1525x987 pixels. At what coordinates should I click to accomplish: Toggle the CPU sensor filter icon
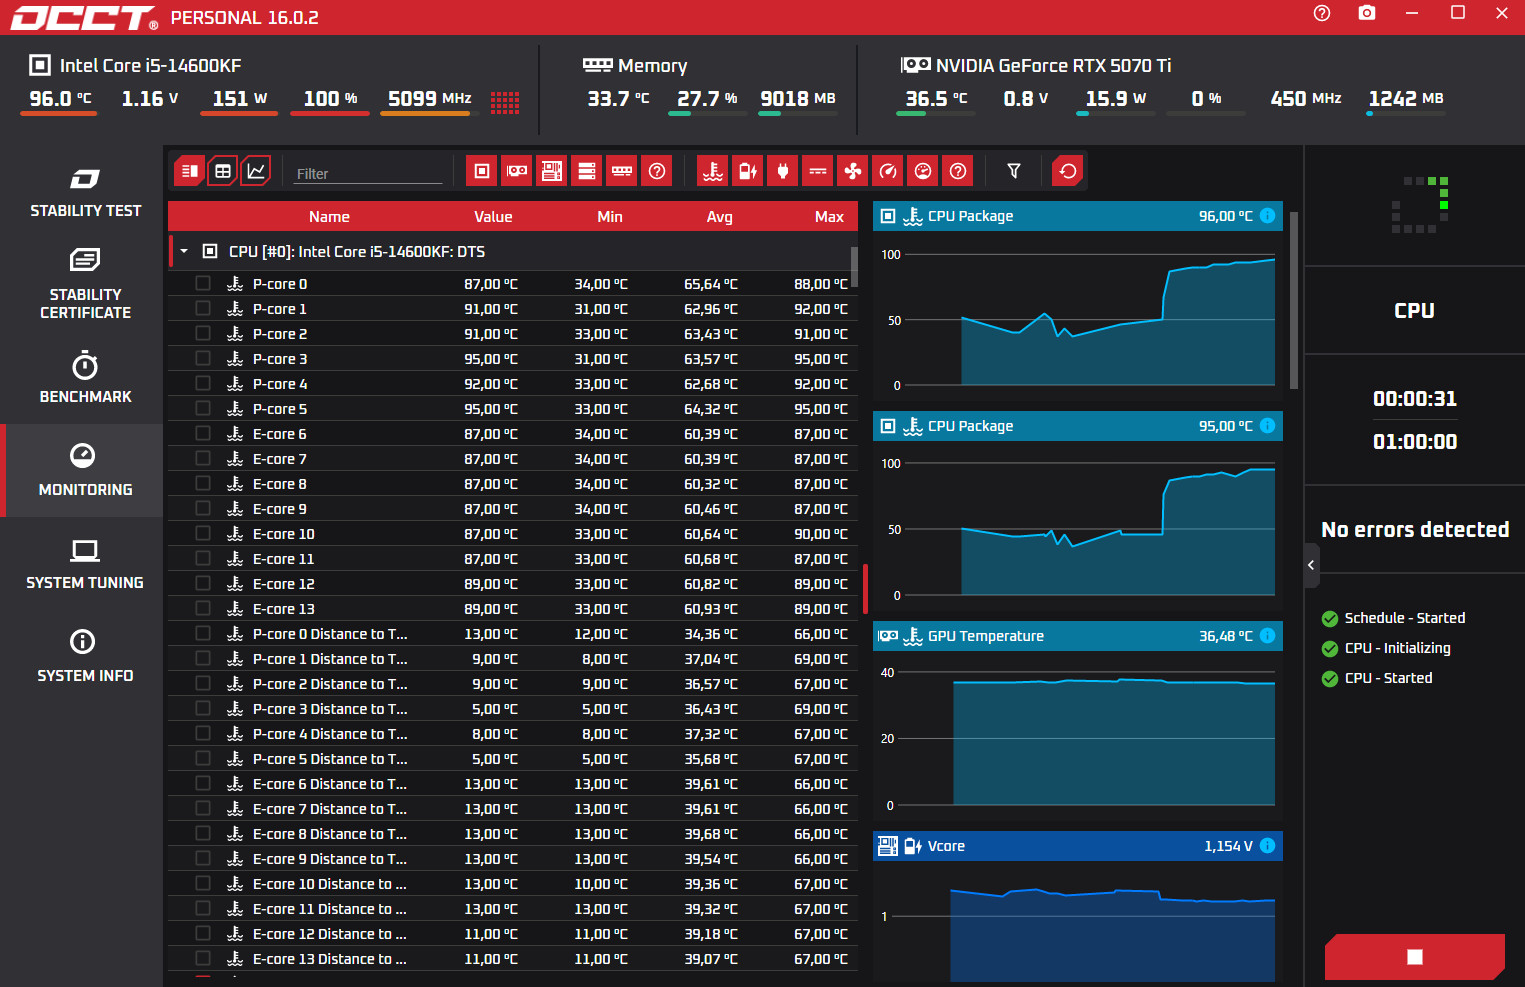click(x=482, y=171)
